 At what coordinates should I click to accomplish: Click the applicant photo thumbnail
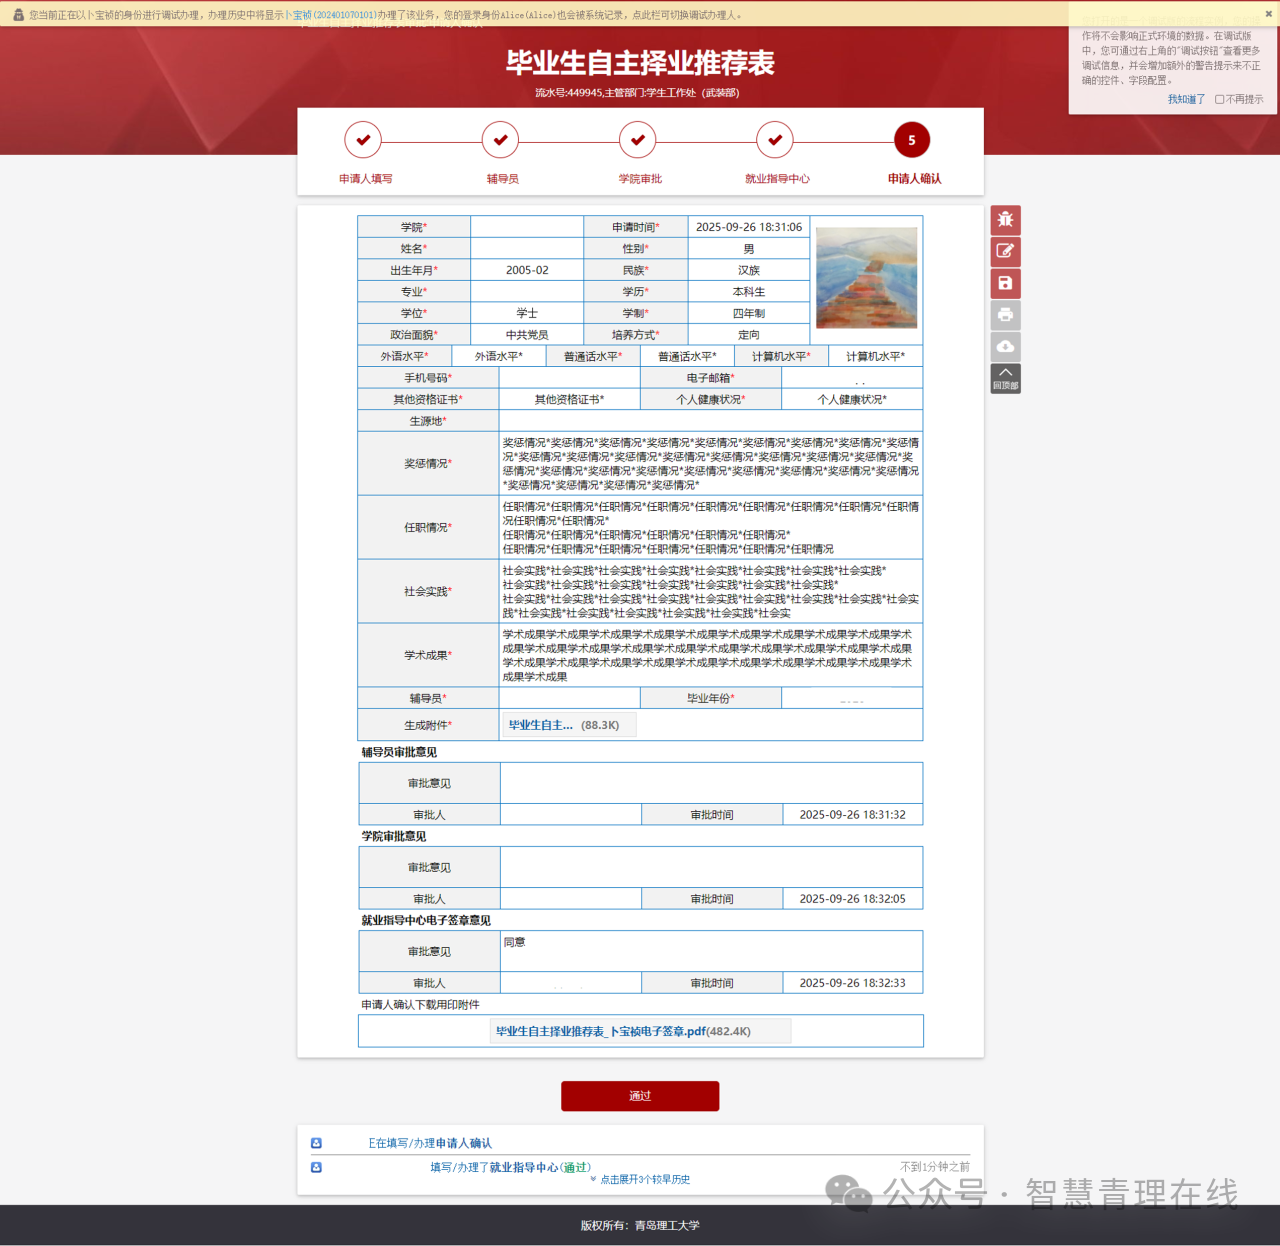[x=866, y=277]
